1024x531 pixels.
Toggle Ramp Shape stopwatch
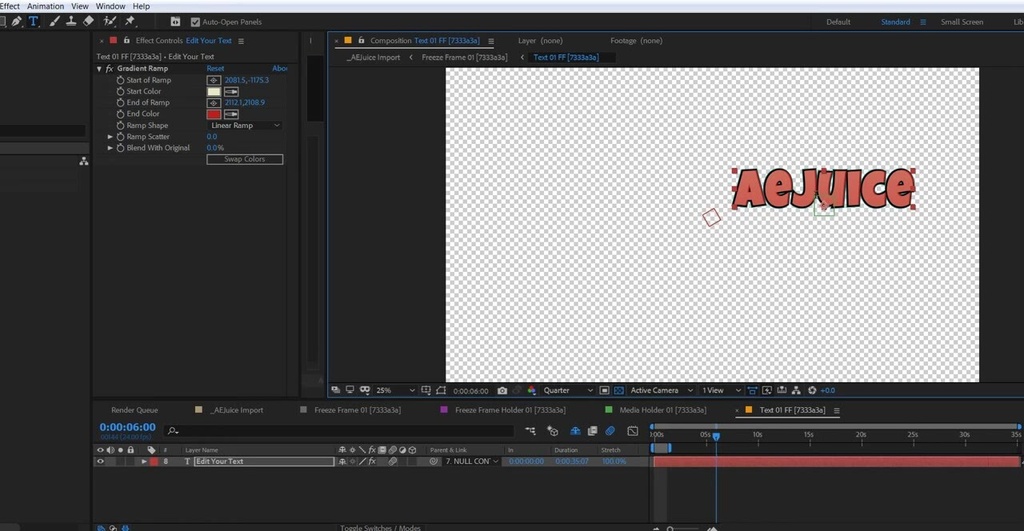pos(120,125)
